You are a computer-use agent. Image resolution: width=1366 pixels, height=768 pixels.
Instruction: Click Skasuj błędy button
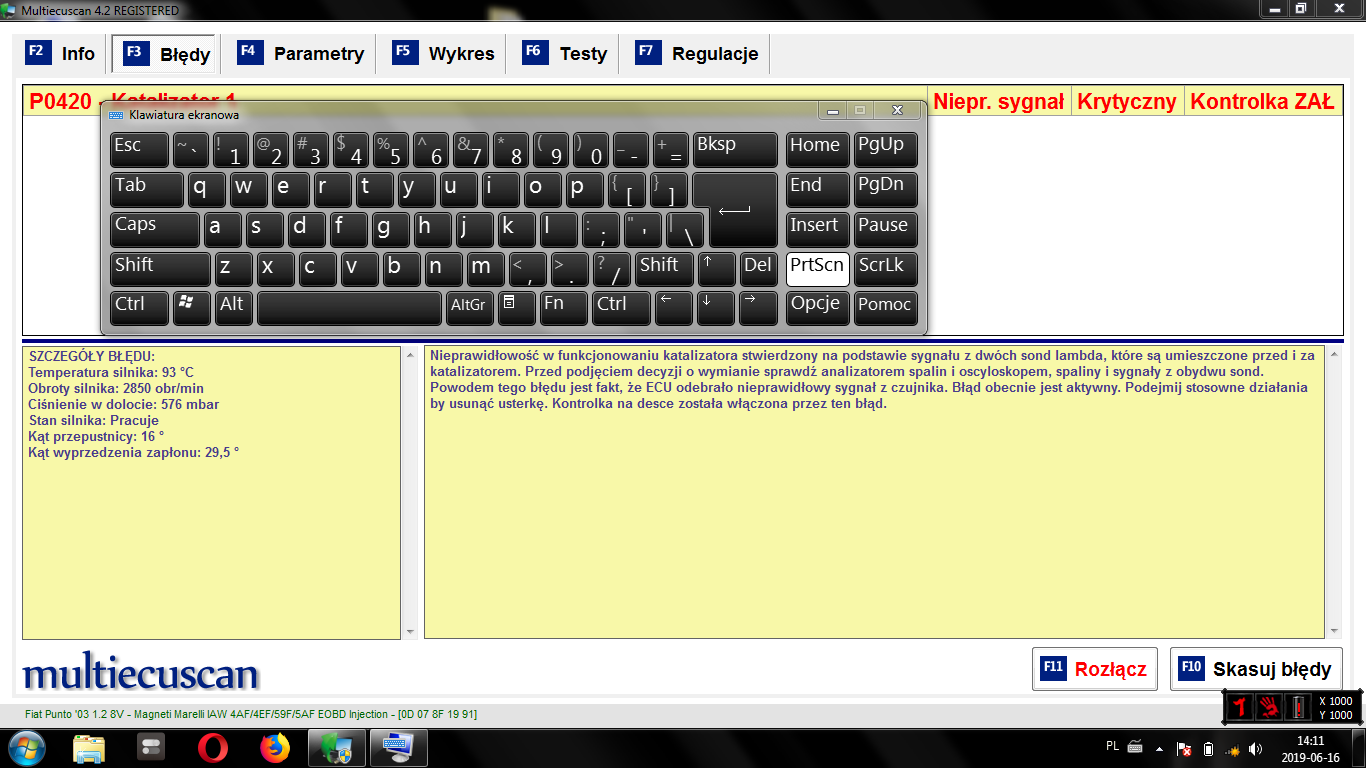click(1255, 669)
